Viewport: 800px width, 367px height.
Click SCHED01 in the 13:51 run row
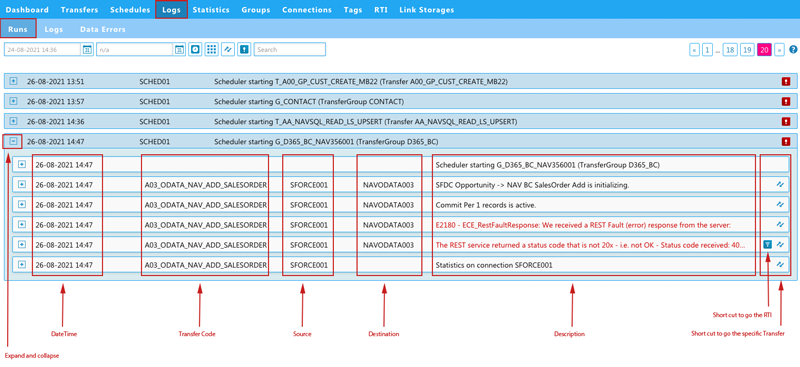(155, 82)
